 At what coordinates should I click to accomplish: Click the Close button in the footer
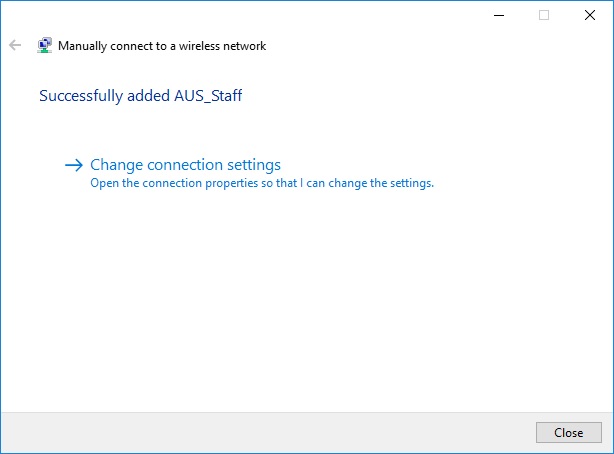569,432
